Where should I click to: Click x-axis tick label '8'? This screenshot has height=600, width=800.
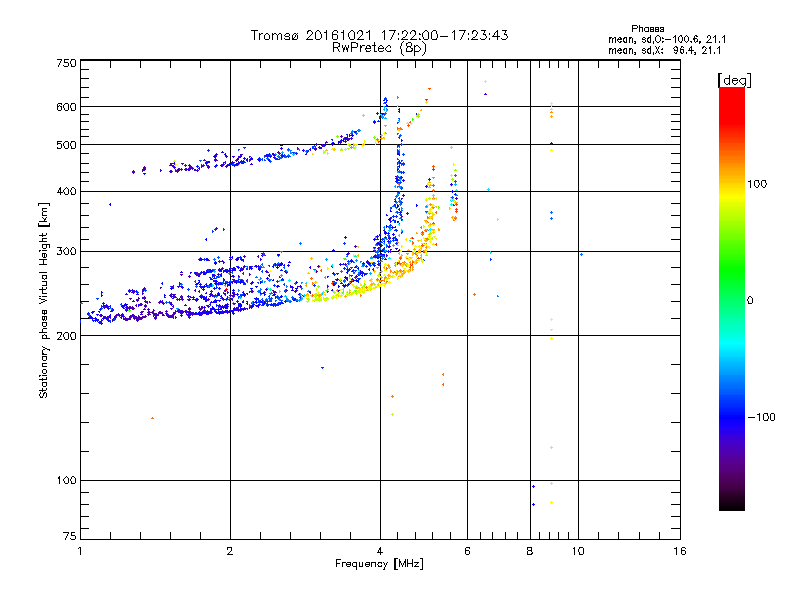[530, 551]
